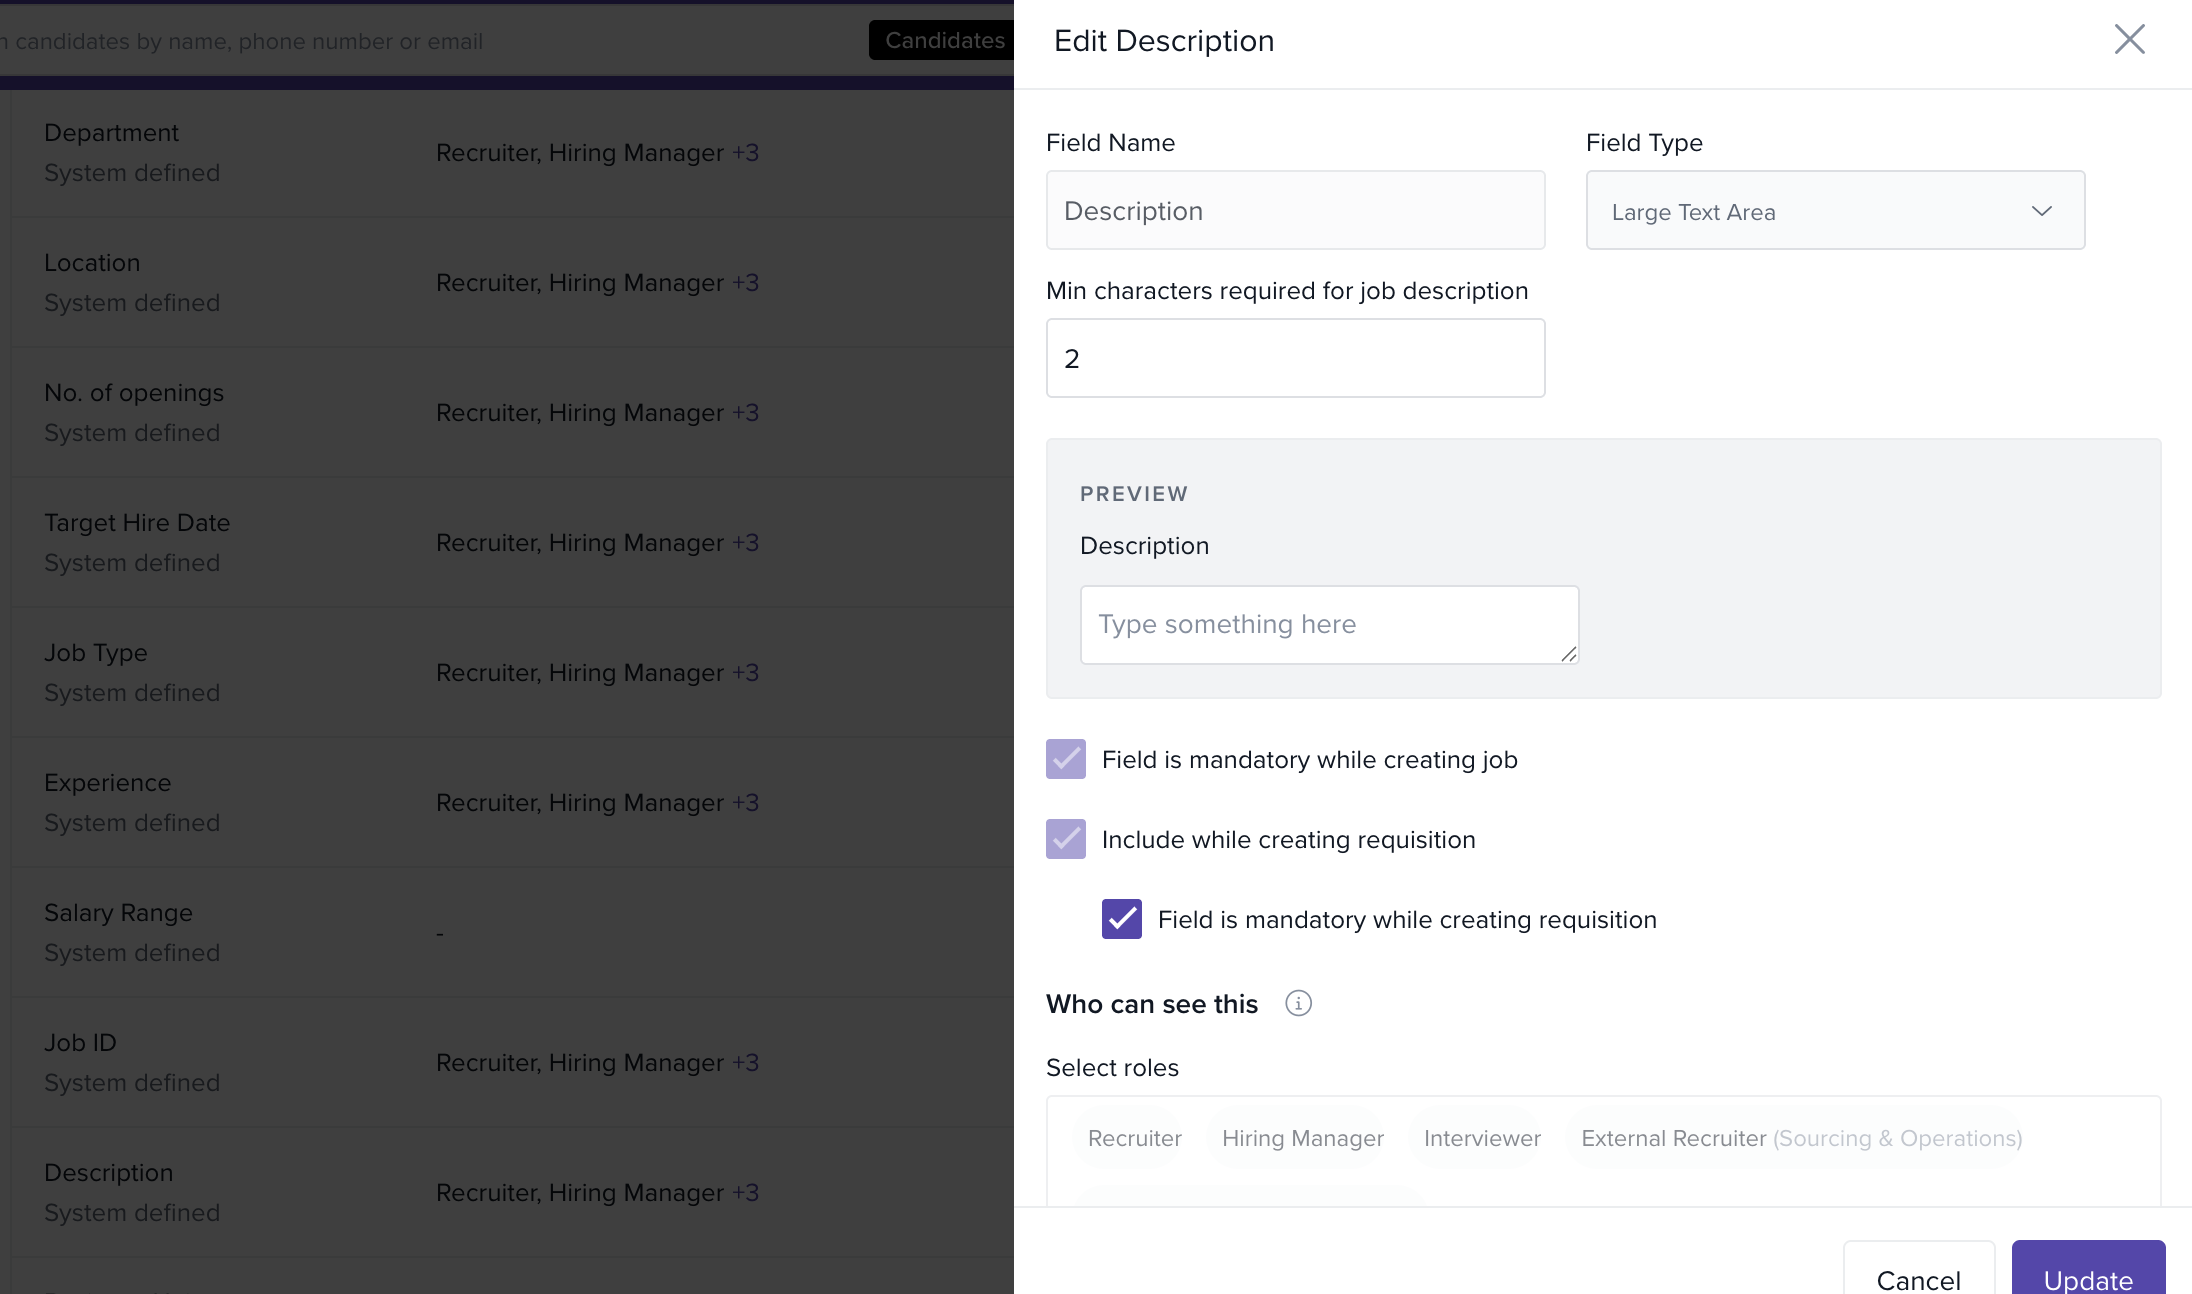2192x1294 pixels.
Task: Close the Edit Description panel
Action: 2129,40
